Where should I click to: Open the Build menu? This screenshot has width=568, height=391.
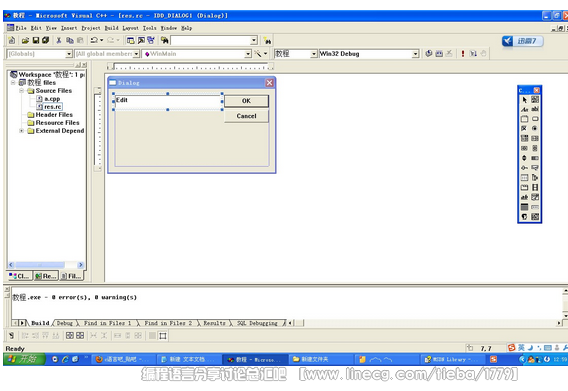point(112,28)
